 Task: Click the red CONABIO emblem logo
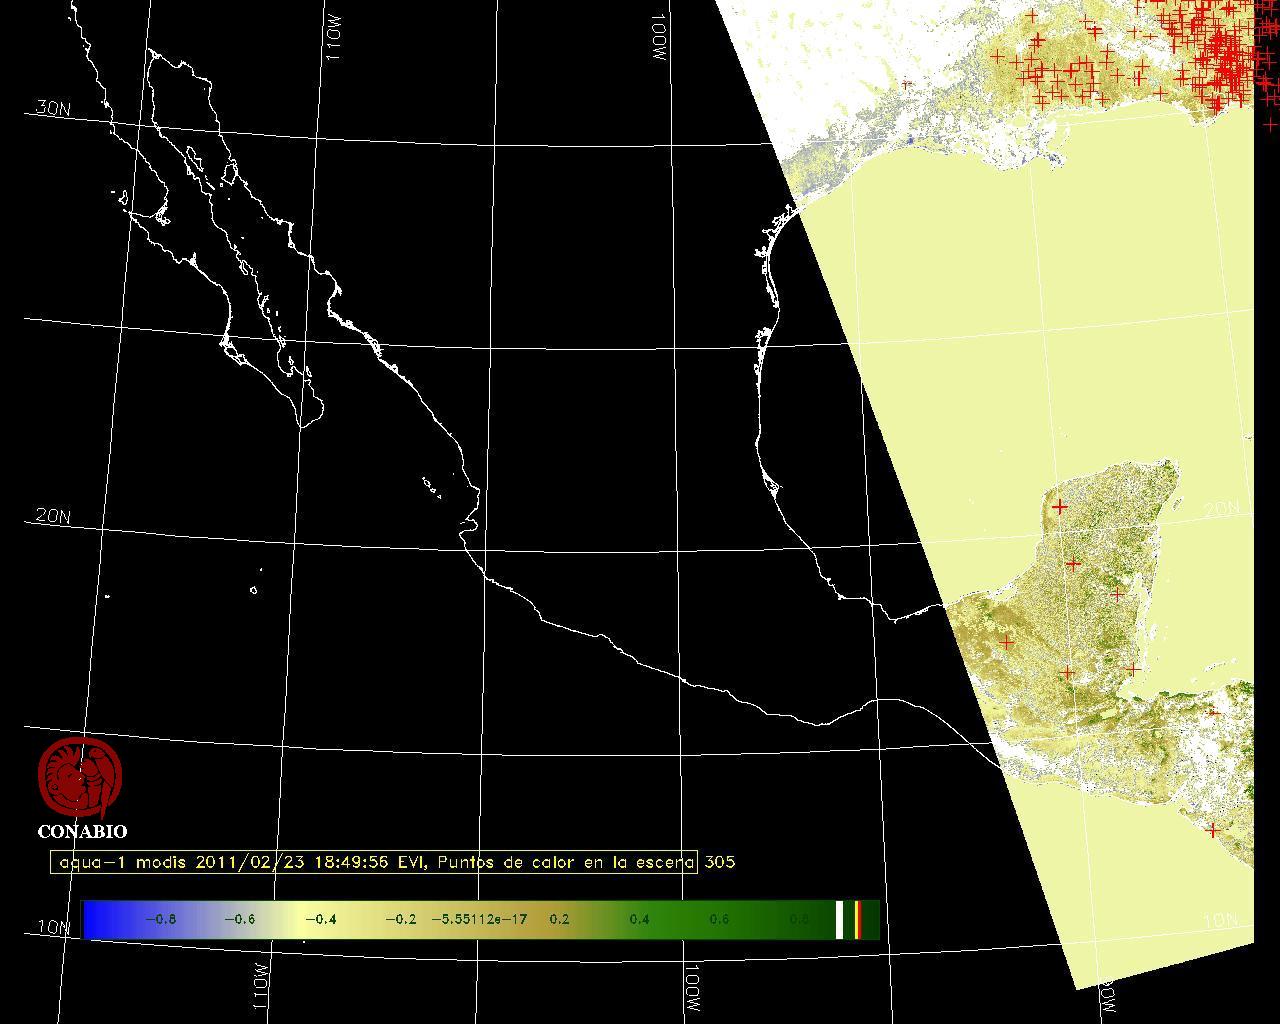pyautogui.click(x=80, y=778)
